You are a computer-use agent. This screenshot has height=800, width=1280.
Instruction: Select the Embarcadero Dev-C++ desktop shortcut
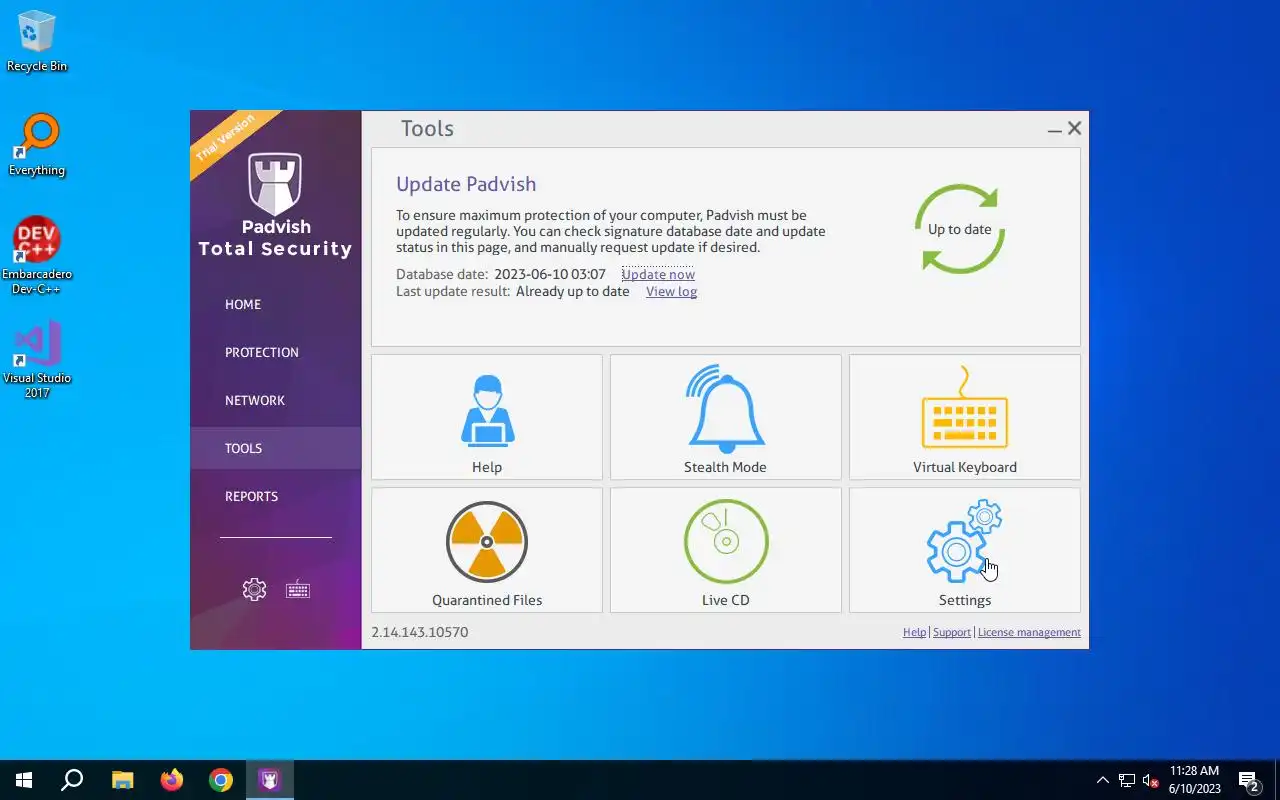pyautogui.click(x=37, y=256)
